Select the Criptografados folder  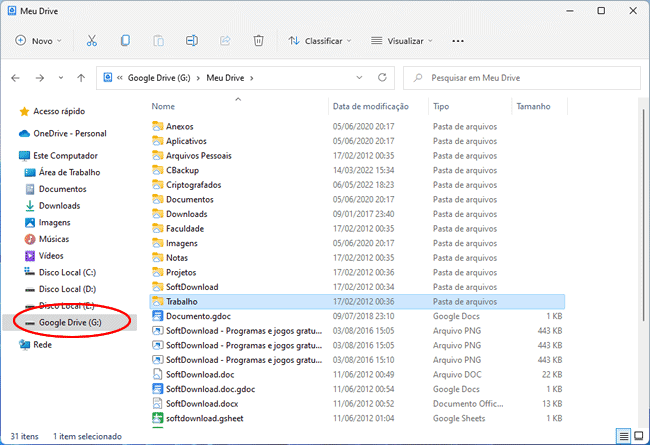(193, 185)
